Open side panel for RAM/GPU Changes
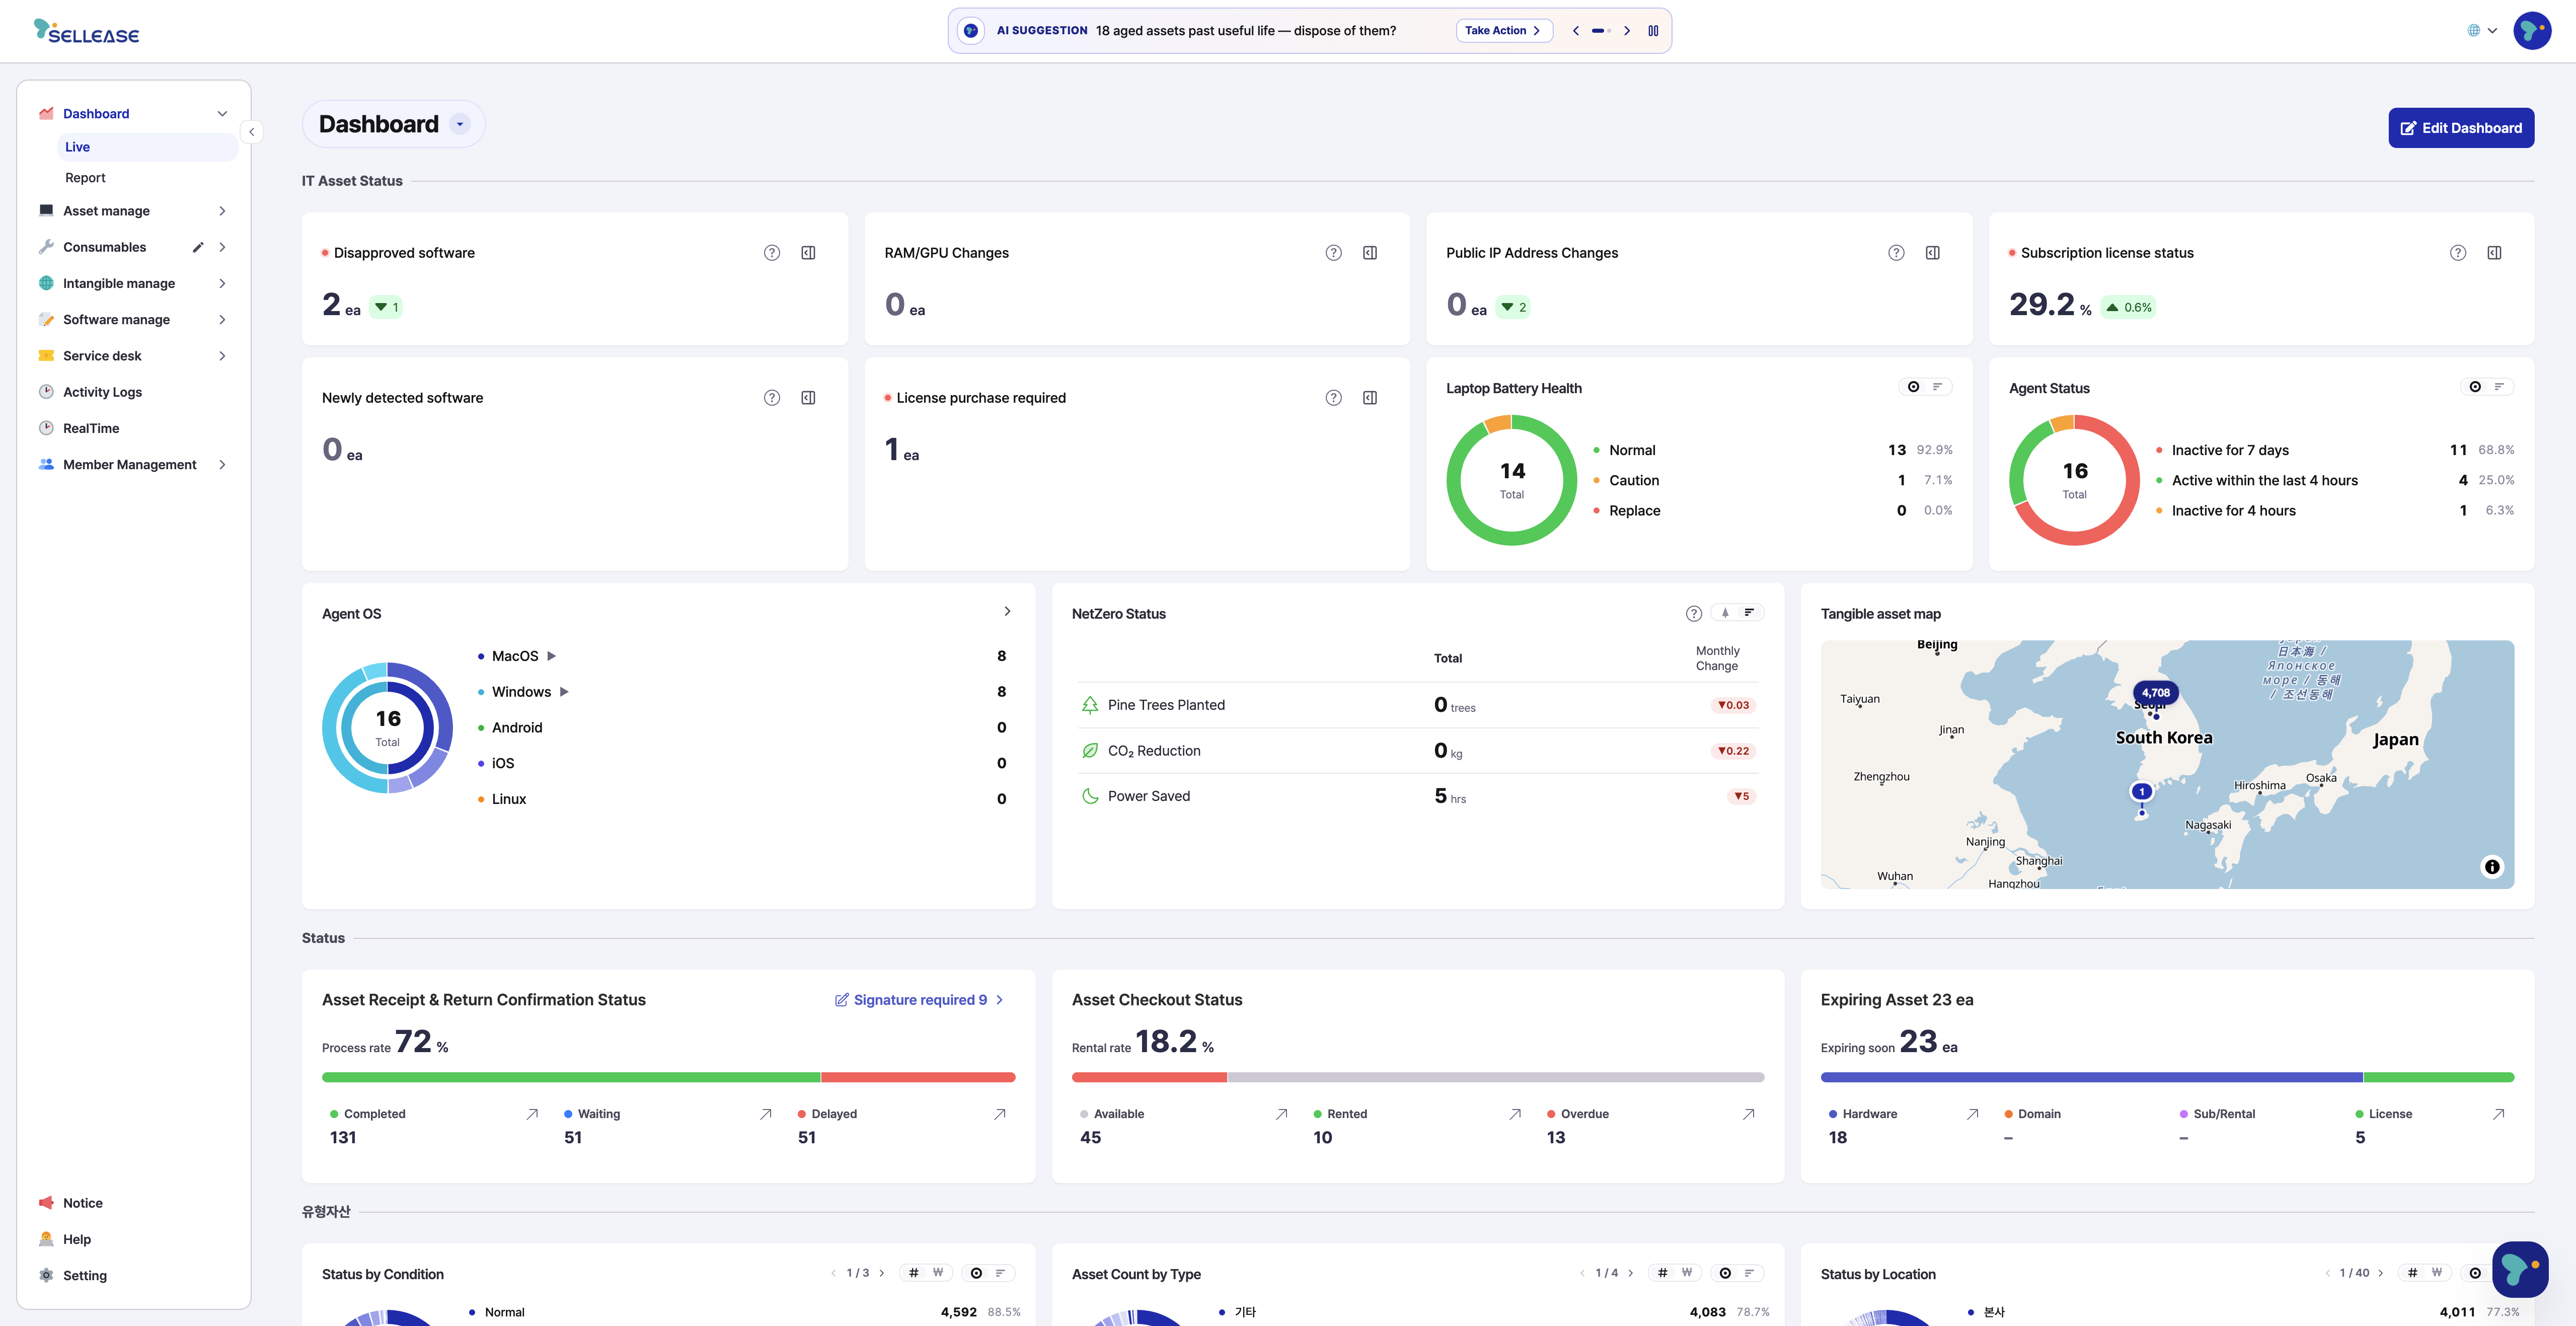Viewport: 2576px width, 1326px height. [x=1370, y=253]
